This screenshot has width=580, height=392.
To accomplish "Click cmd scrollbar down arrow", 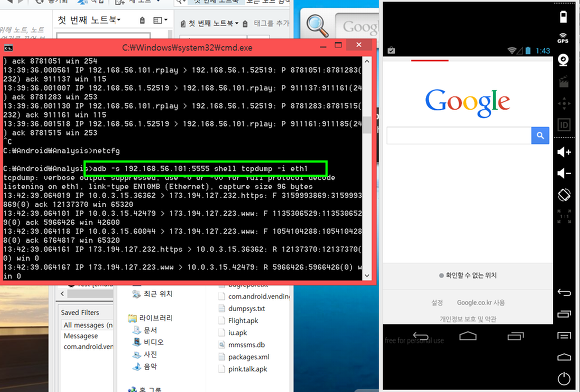I will click(x=367, y=276).
